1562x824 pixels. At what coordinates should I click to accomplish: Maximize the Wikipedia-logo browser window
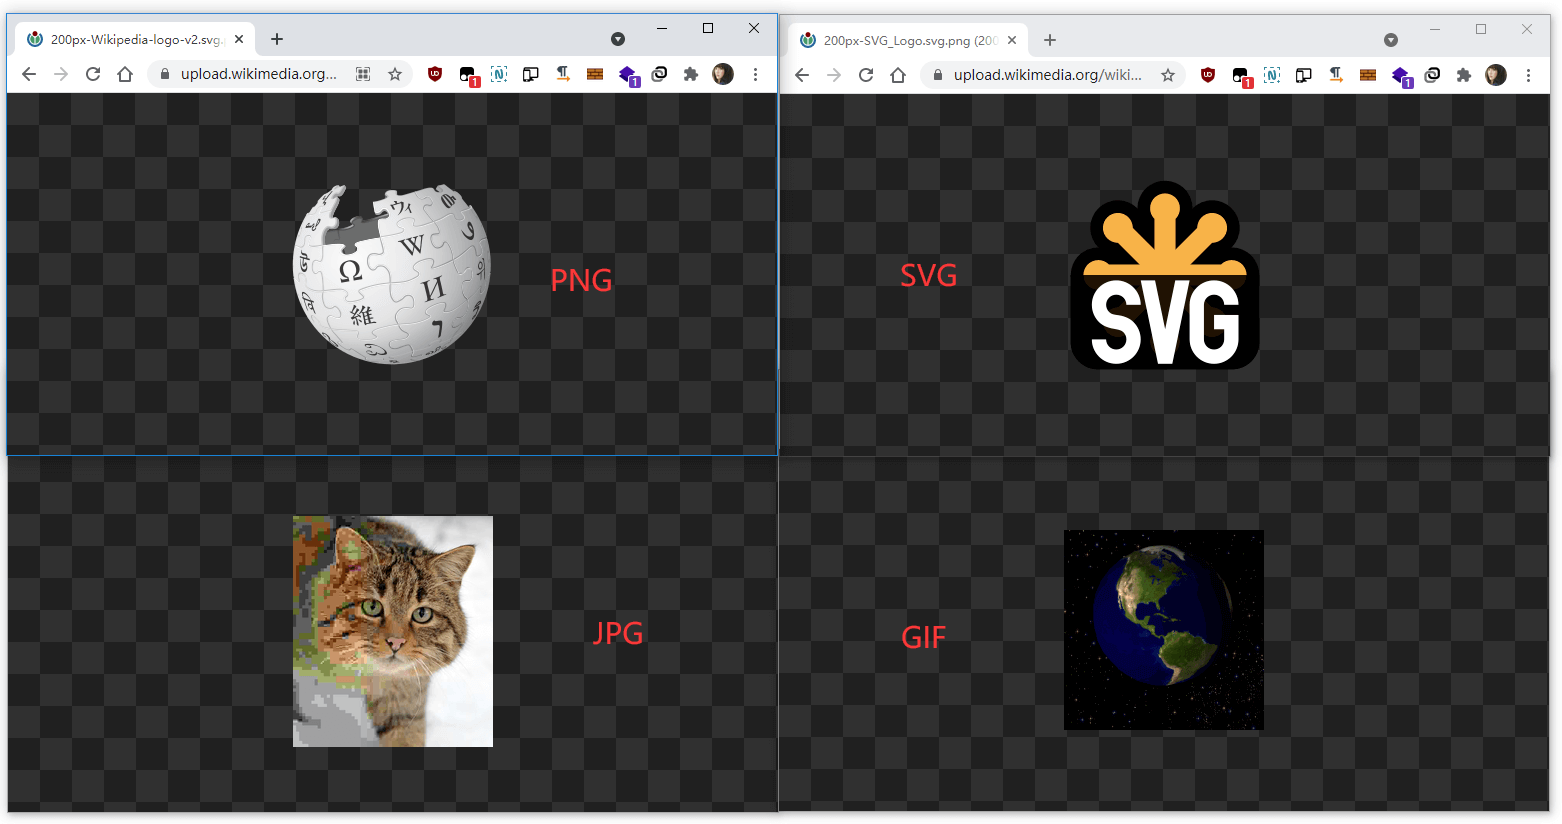pyautogui.click(x=708, y=28)
